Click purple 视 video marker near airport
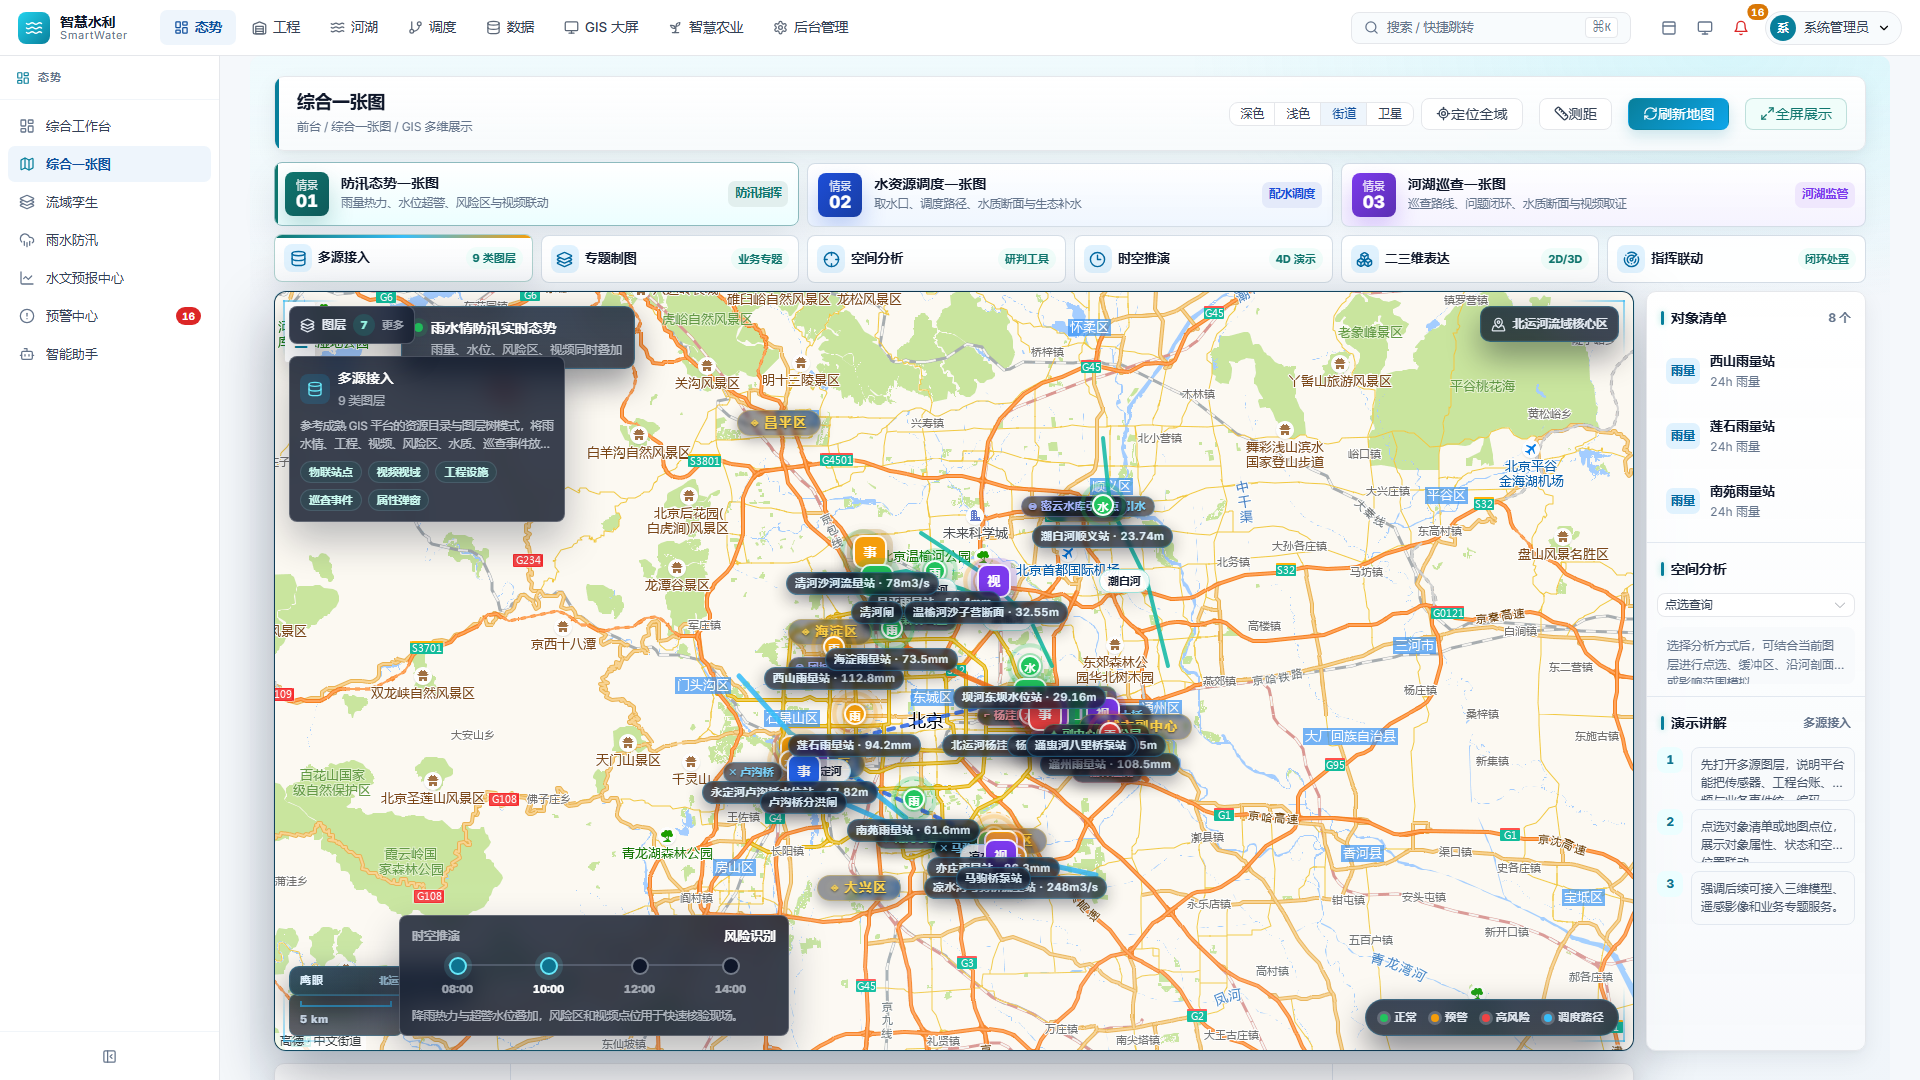Viewport: 1920px width, 1080px height. (994, 581)
